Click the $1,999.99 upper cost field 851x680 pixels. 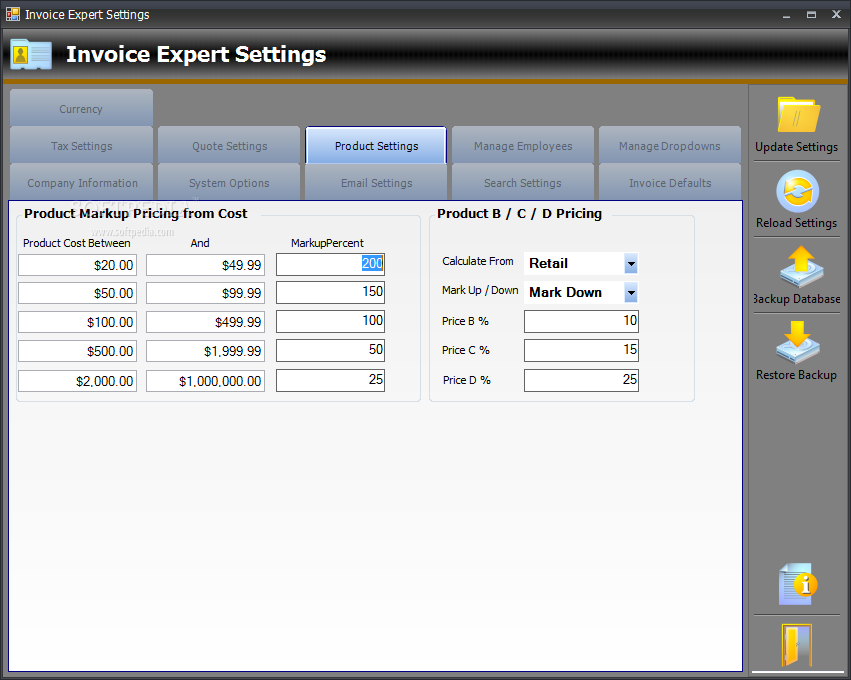[205, 351]
